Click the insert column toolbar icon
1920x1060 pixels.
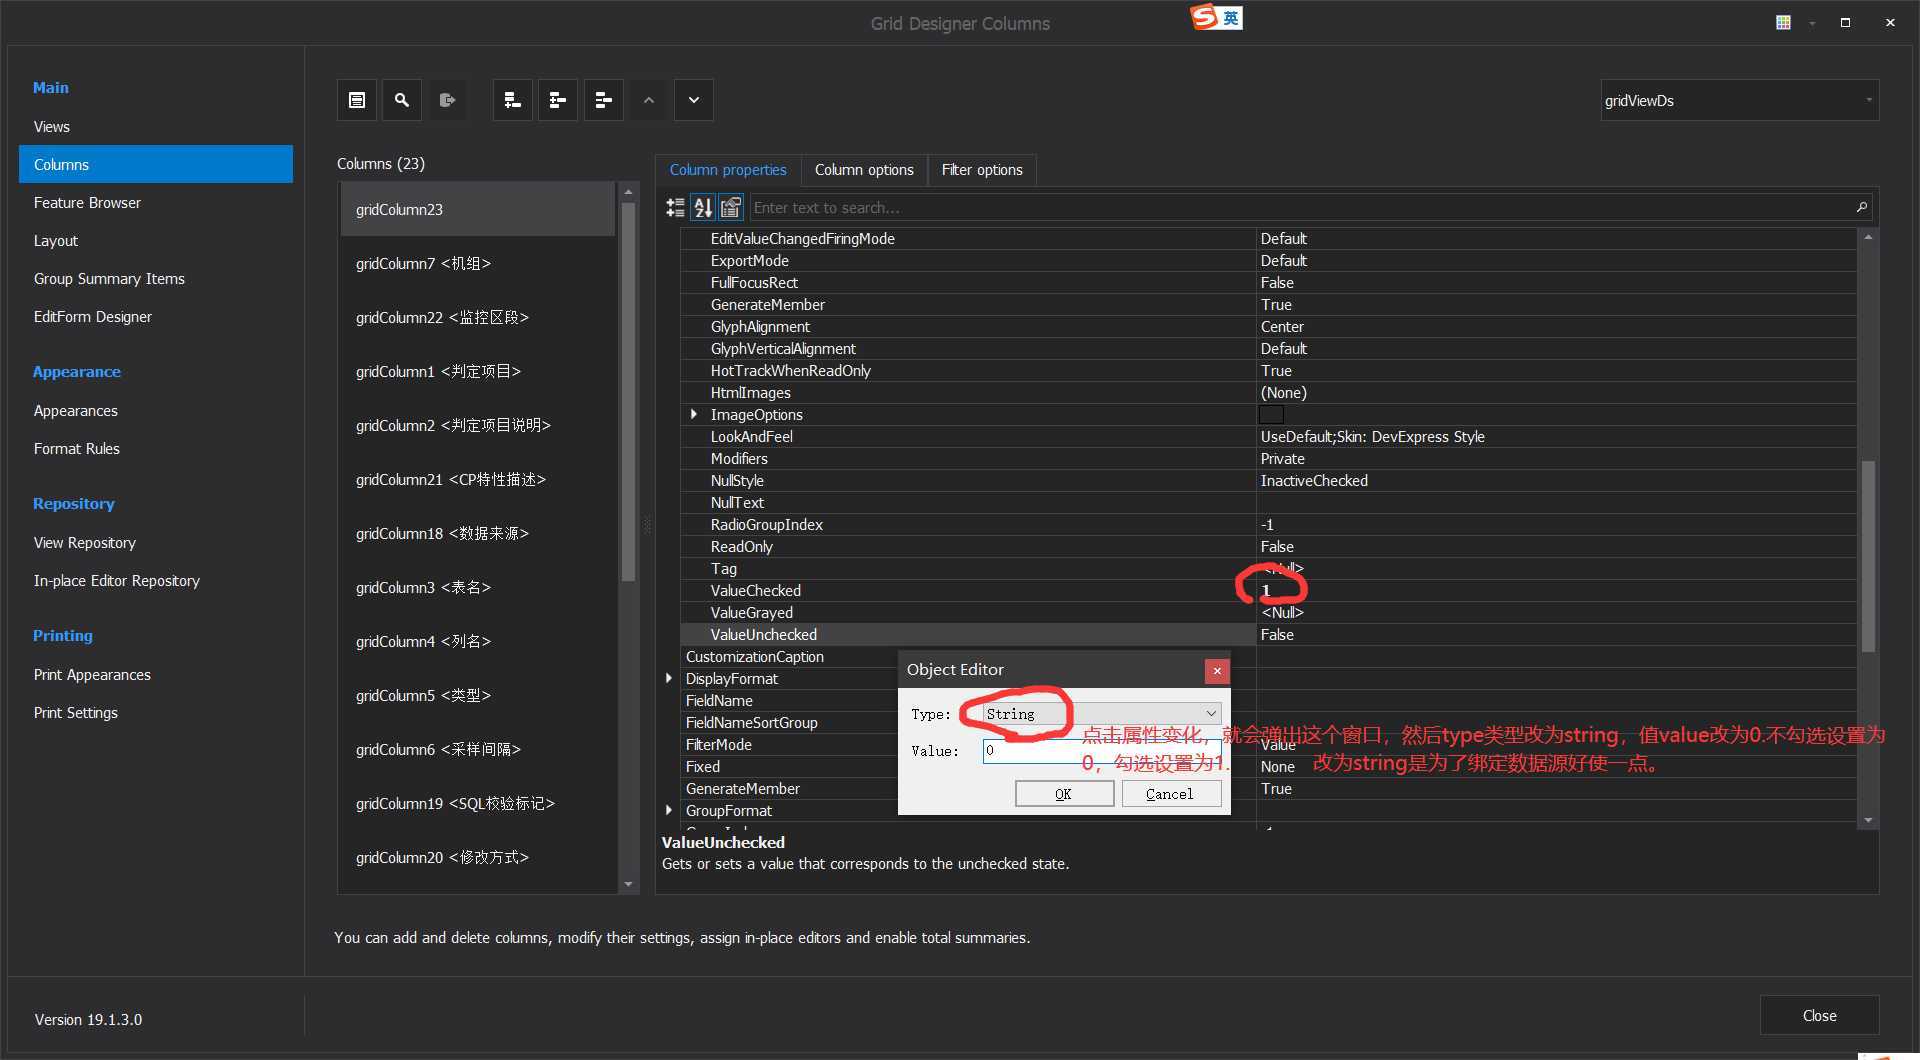[x=558, y=100]
